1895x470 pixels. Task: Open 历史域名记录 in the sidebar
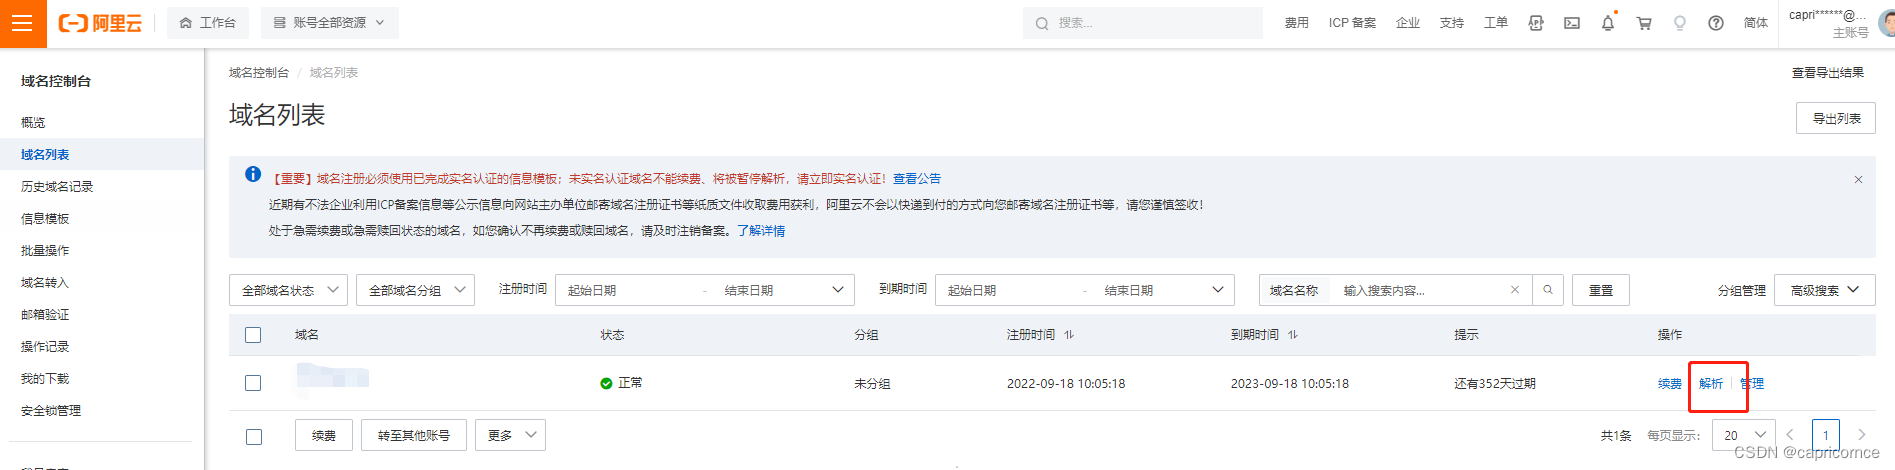(57, 186)
